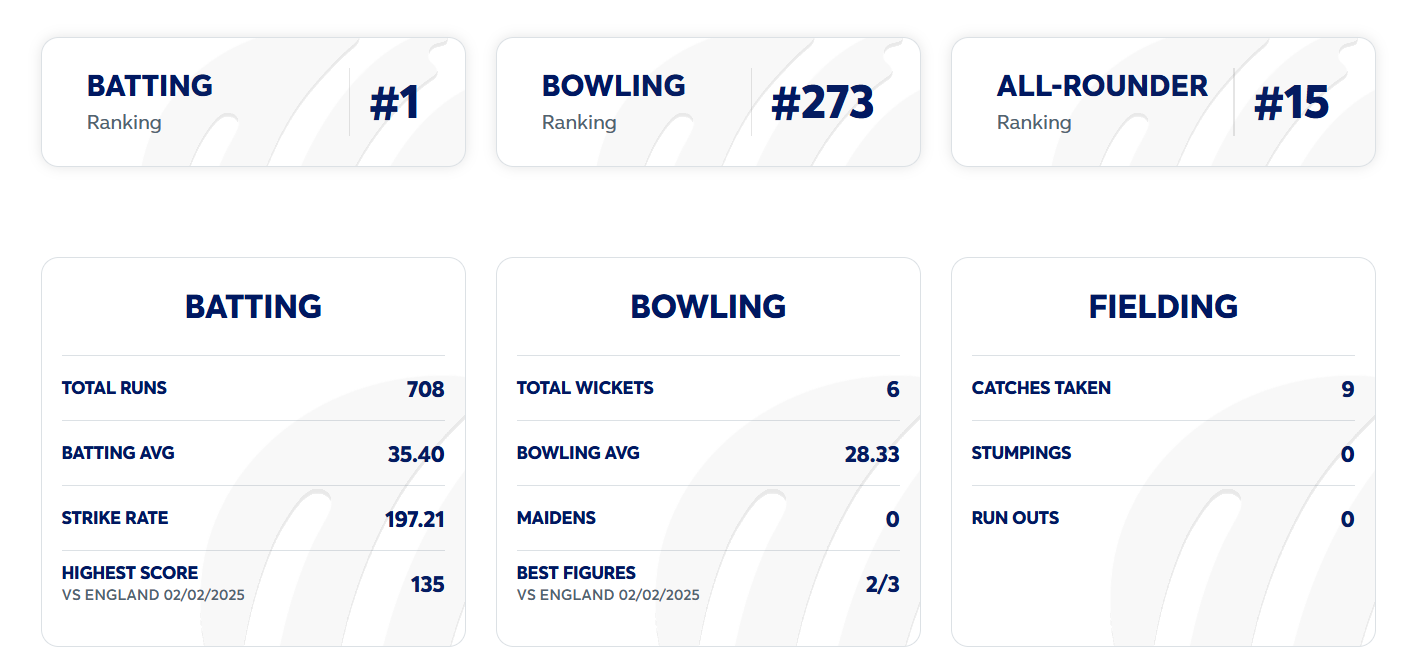Image resolution: width=1410 pixels, height=672 pixels.
Task: Click the Strike Rate value 197.21
Action: (414, 520)
